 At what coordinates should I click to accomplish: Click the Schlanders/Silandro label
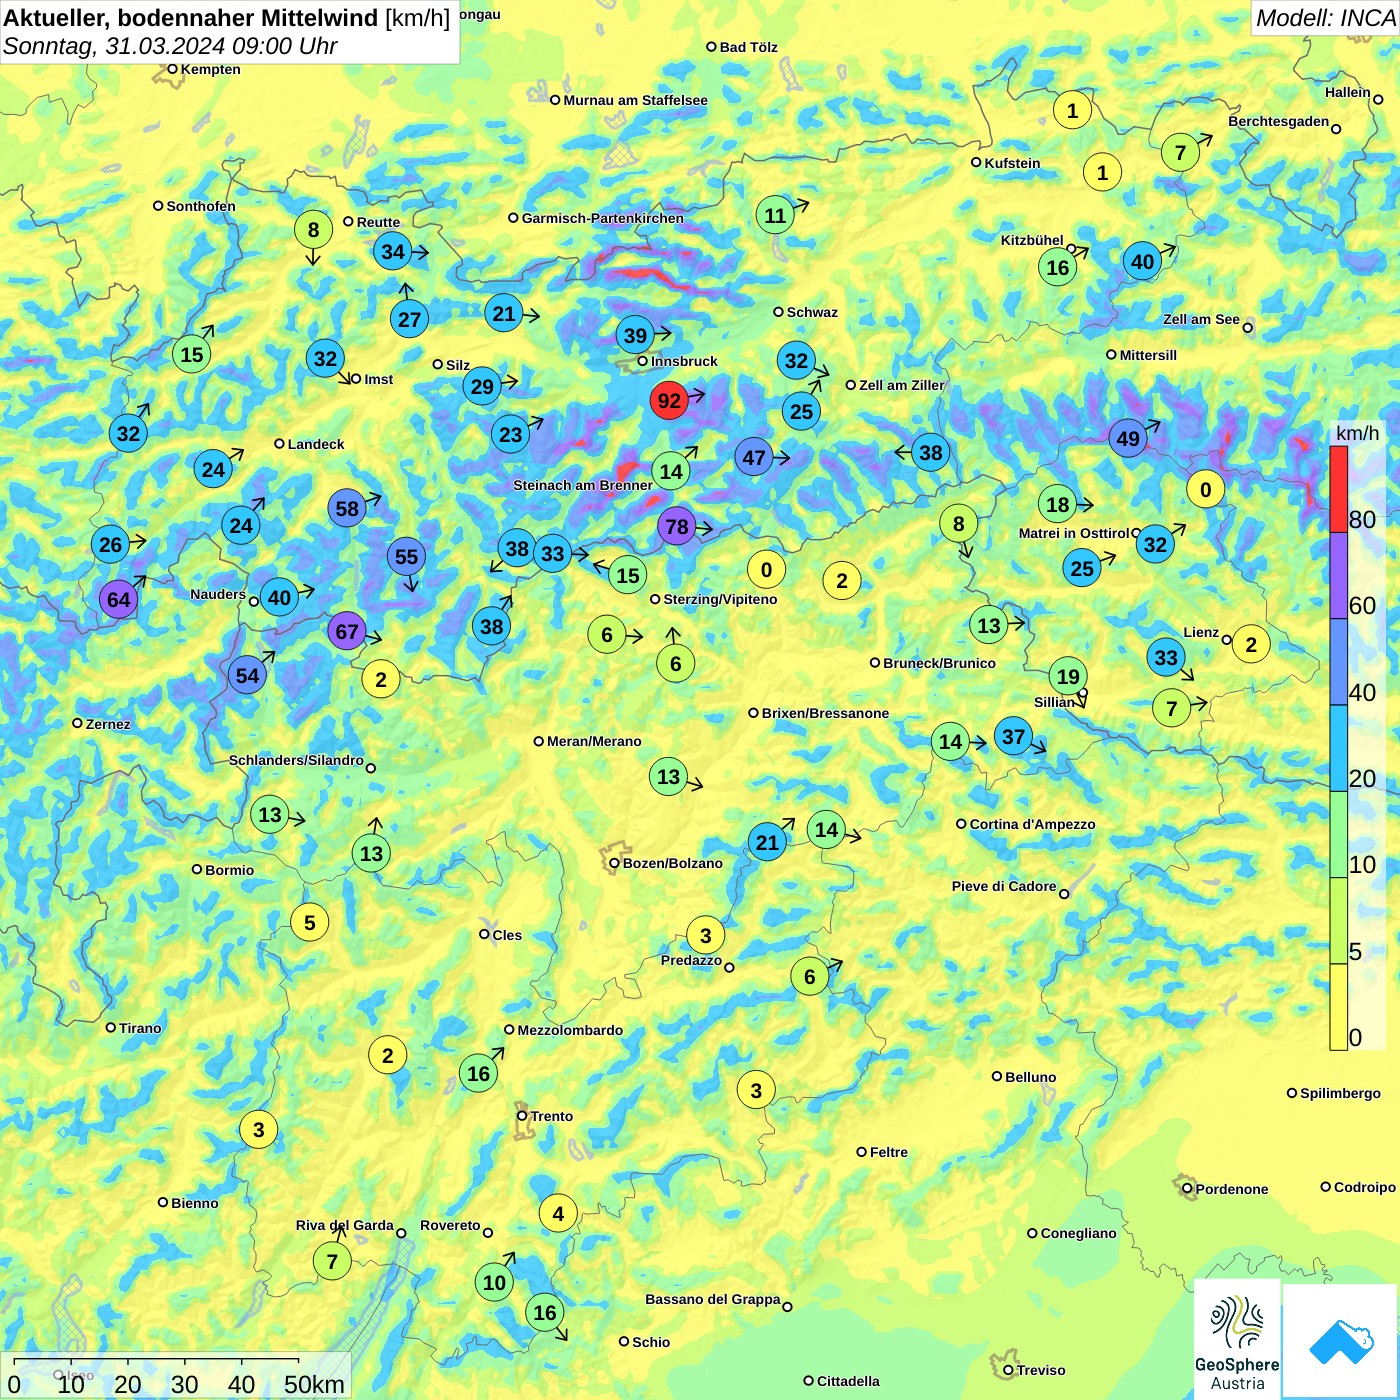pyautogui.click(x=296, y=760)
